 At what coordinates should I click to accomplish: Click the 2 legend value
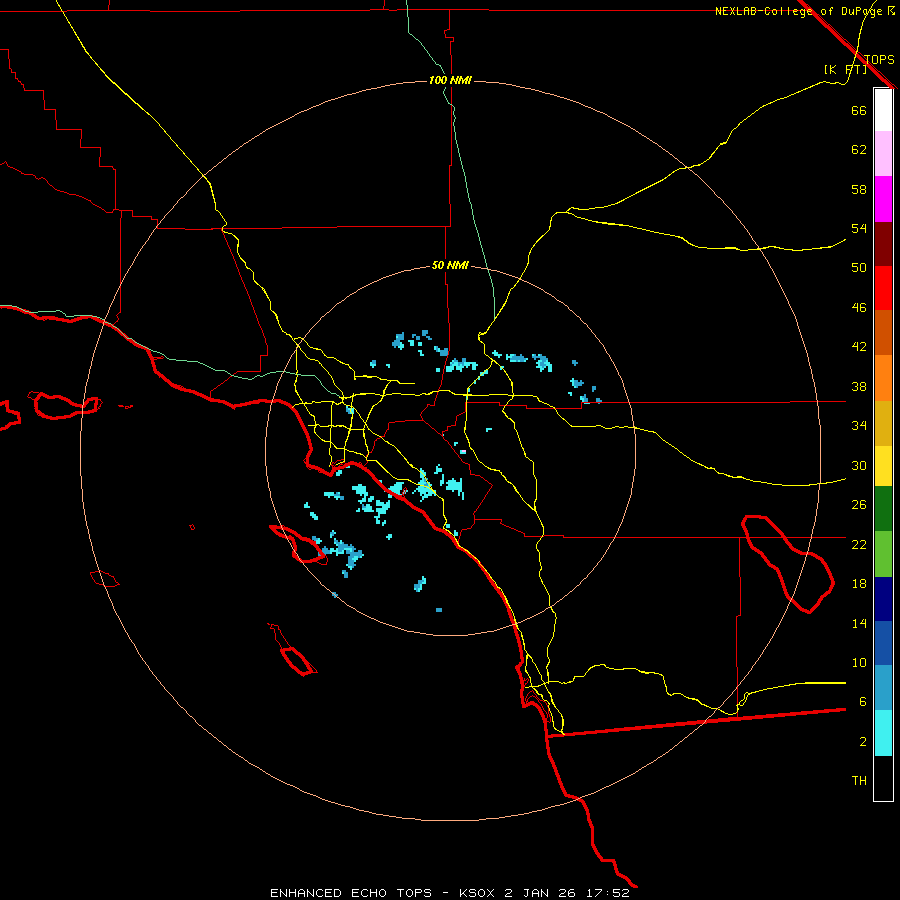click(x=862, y=742)
